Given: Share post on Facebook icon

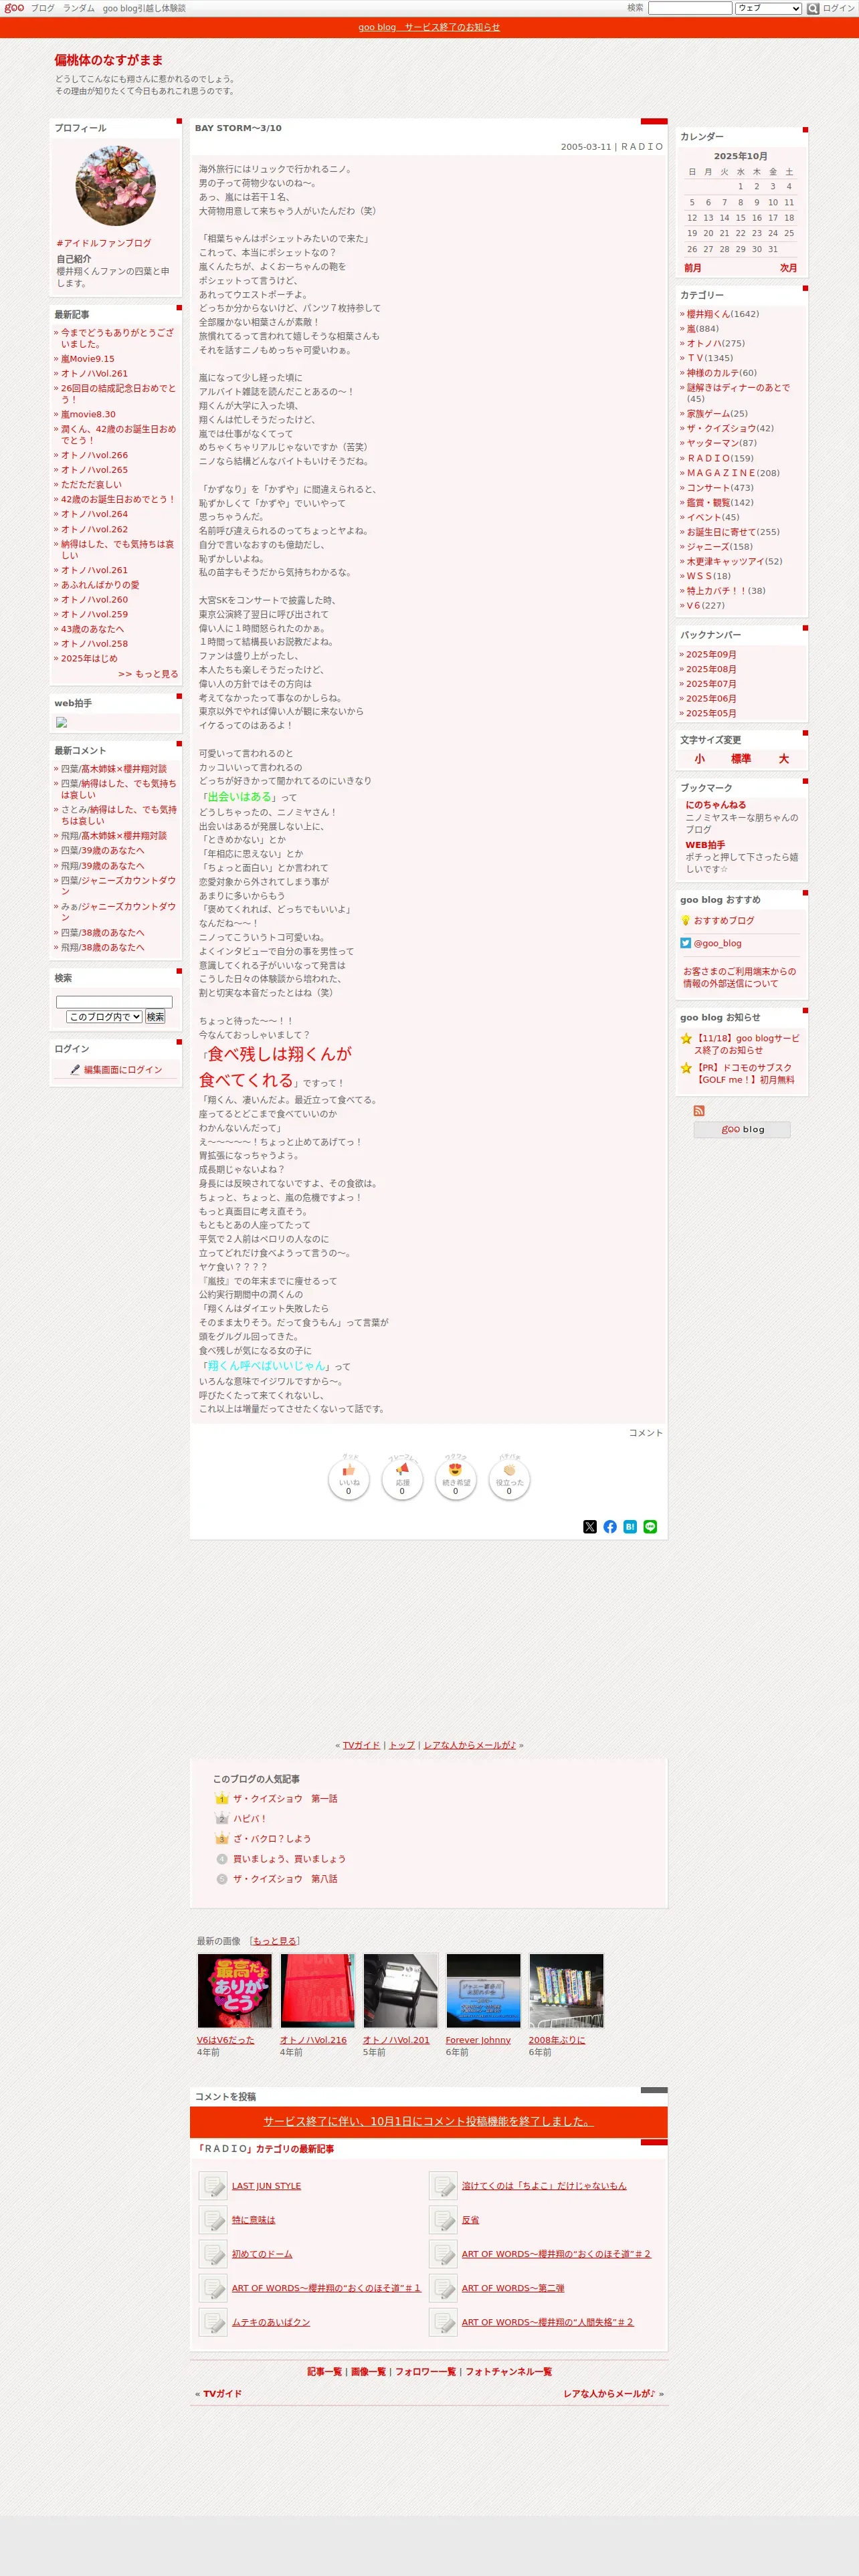Looking at the screenshot, I should click(x=610, y=1526).
